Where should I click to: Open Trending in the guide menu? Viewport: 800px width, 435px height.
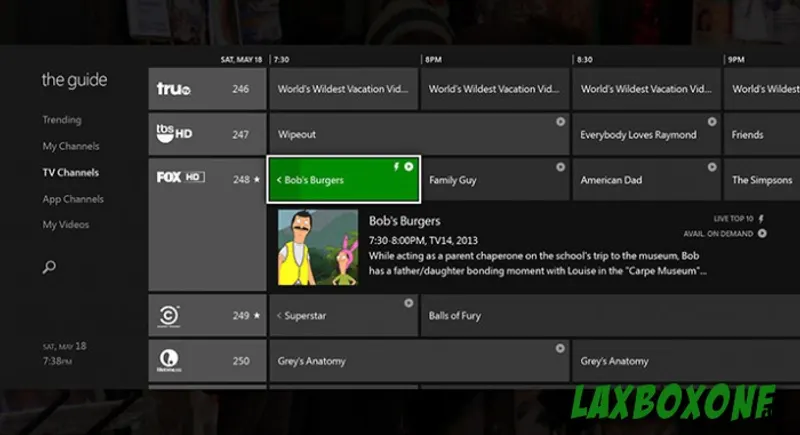point(62,120)
